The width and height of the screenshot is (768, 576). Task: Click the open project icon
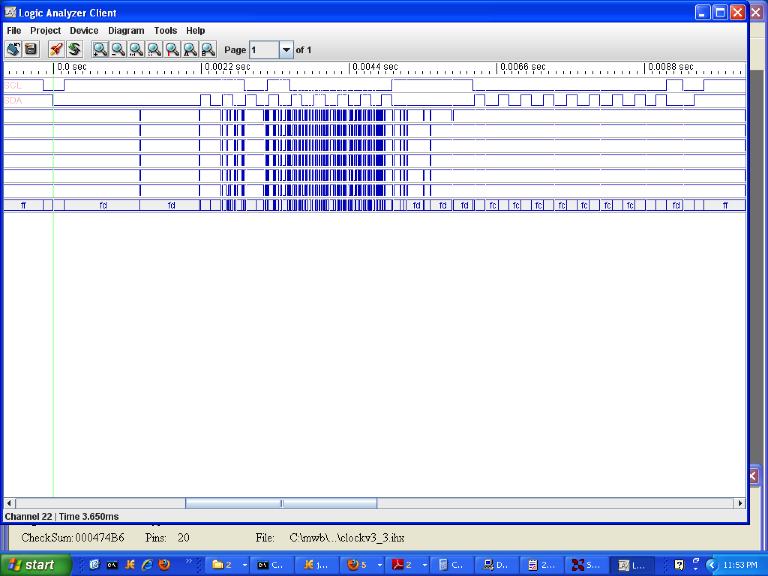(x=13, y=49)
